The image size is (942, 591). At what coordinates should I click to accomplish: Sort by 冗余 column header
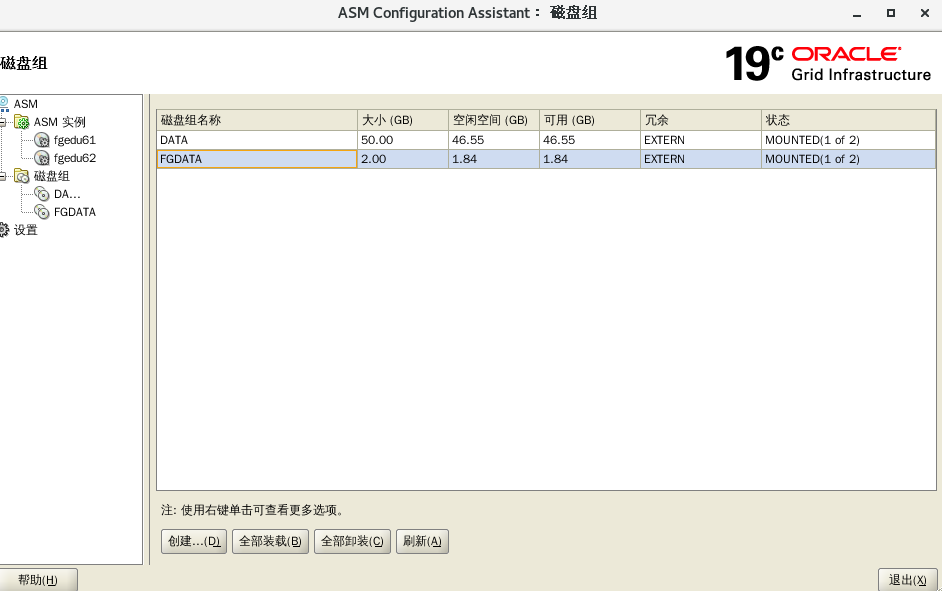[x=701, y=120]
